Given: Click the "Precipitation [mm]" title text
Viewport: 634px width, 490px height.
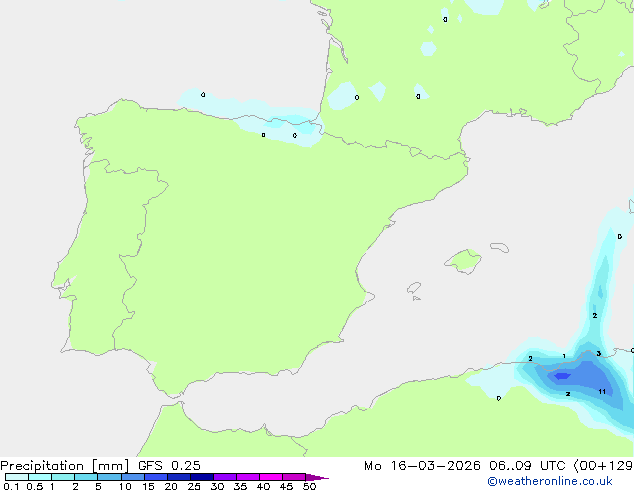Looking at the screenshot, I should (65, 466).
